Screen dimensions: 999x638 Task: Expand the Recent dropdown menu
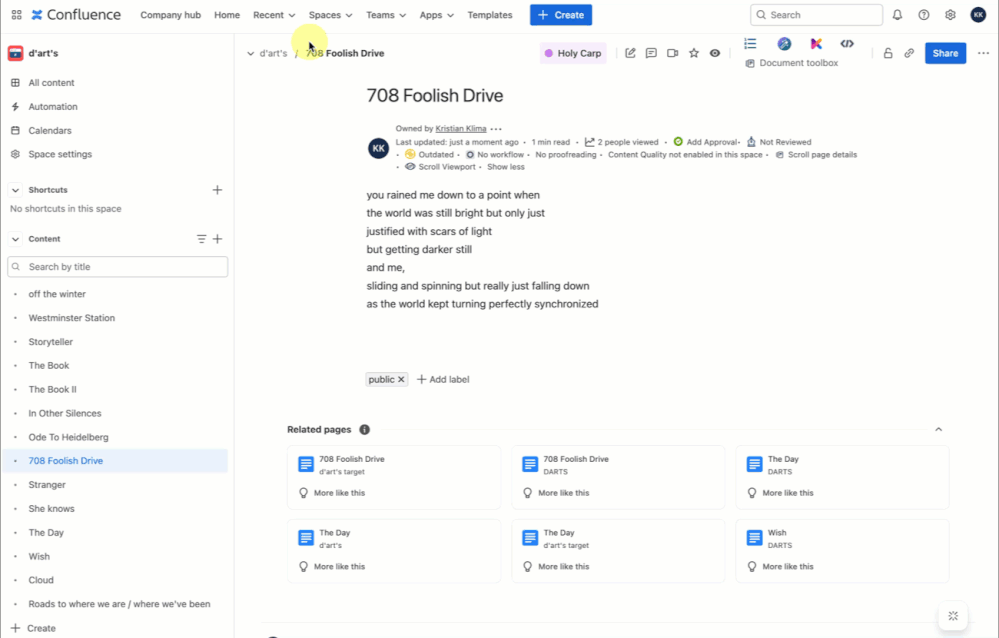point(274,15)
